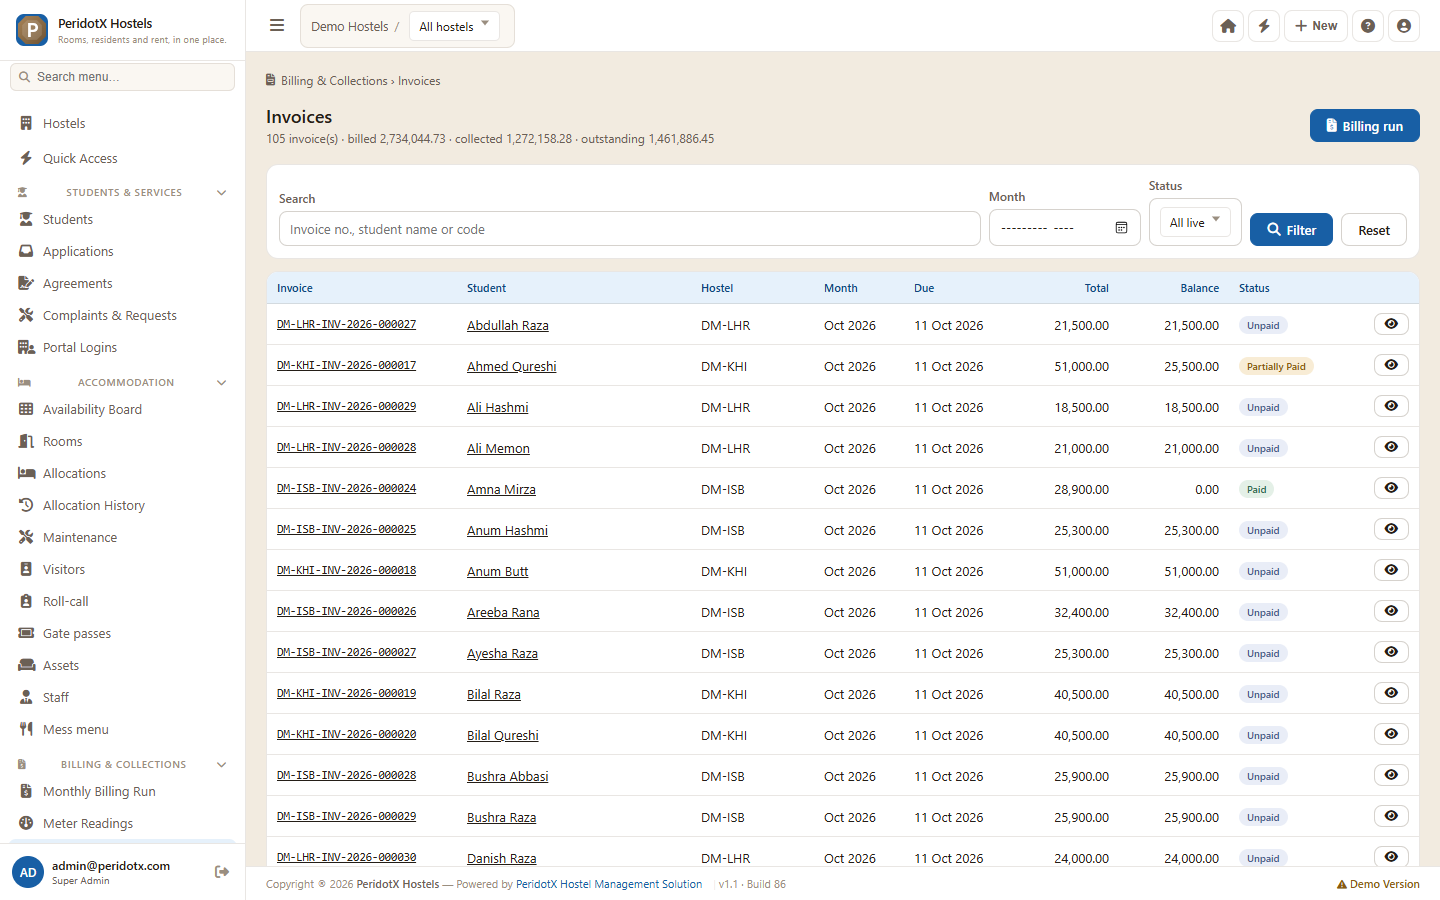Open the help question mark icon
Screen dimensions: 1440x900
click(1368, 26)
